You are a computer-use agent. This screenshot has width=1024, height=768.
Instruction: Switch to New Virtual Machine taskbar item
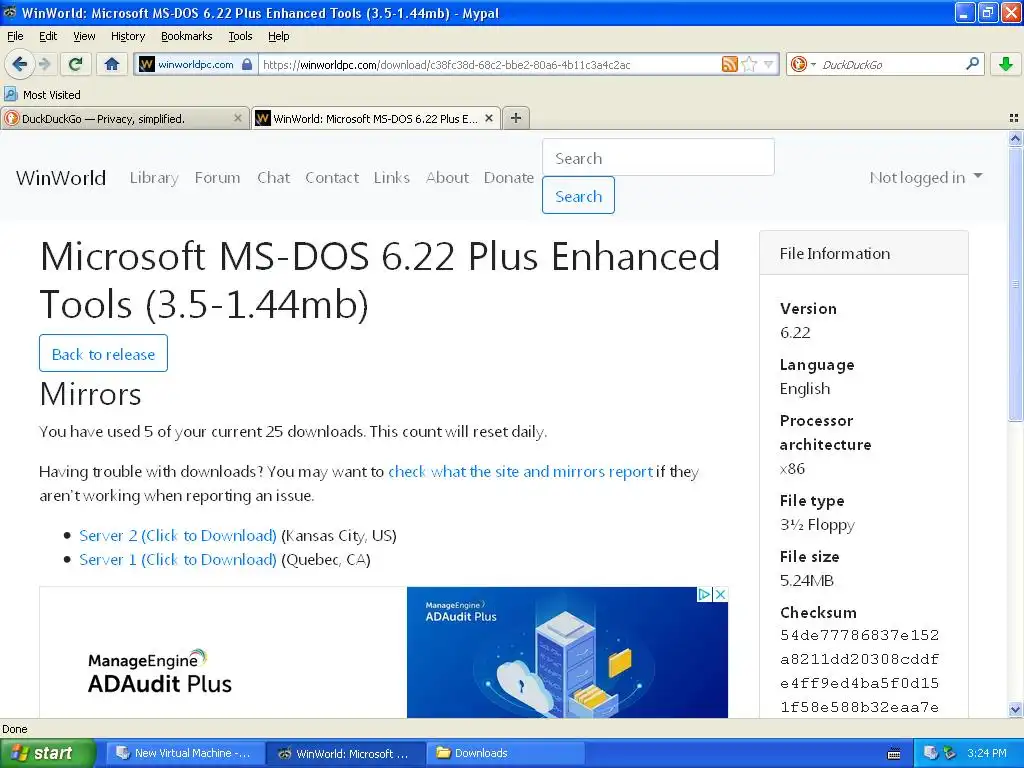coord(183,753)
